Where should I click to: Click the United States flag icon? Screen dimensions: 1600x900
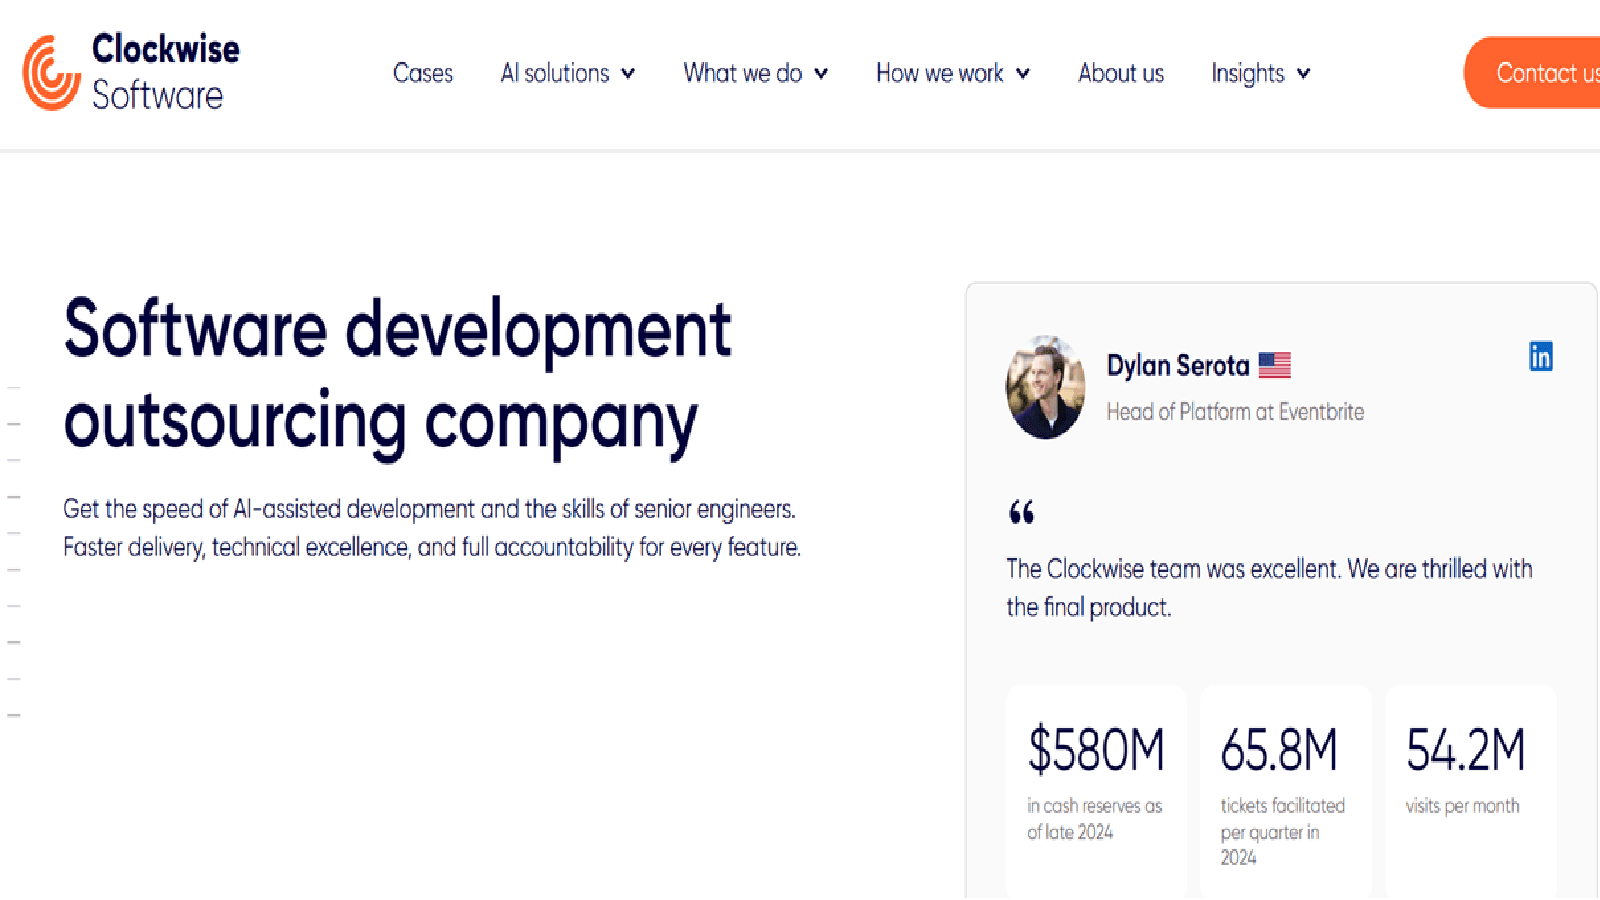(1274, 365)
